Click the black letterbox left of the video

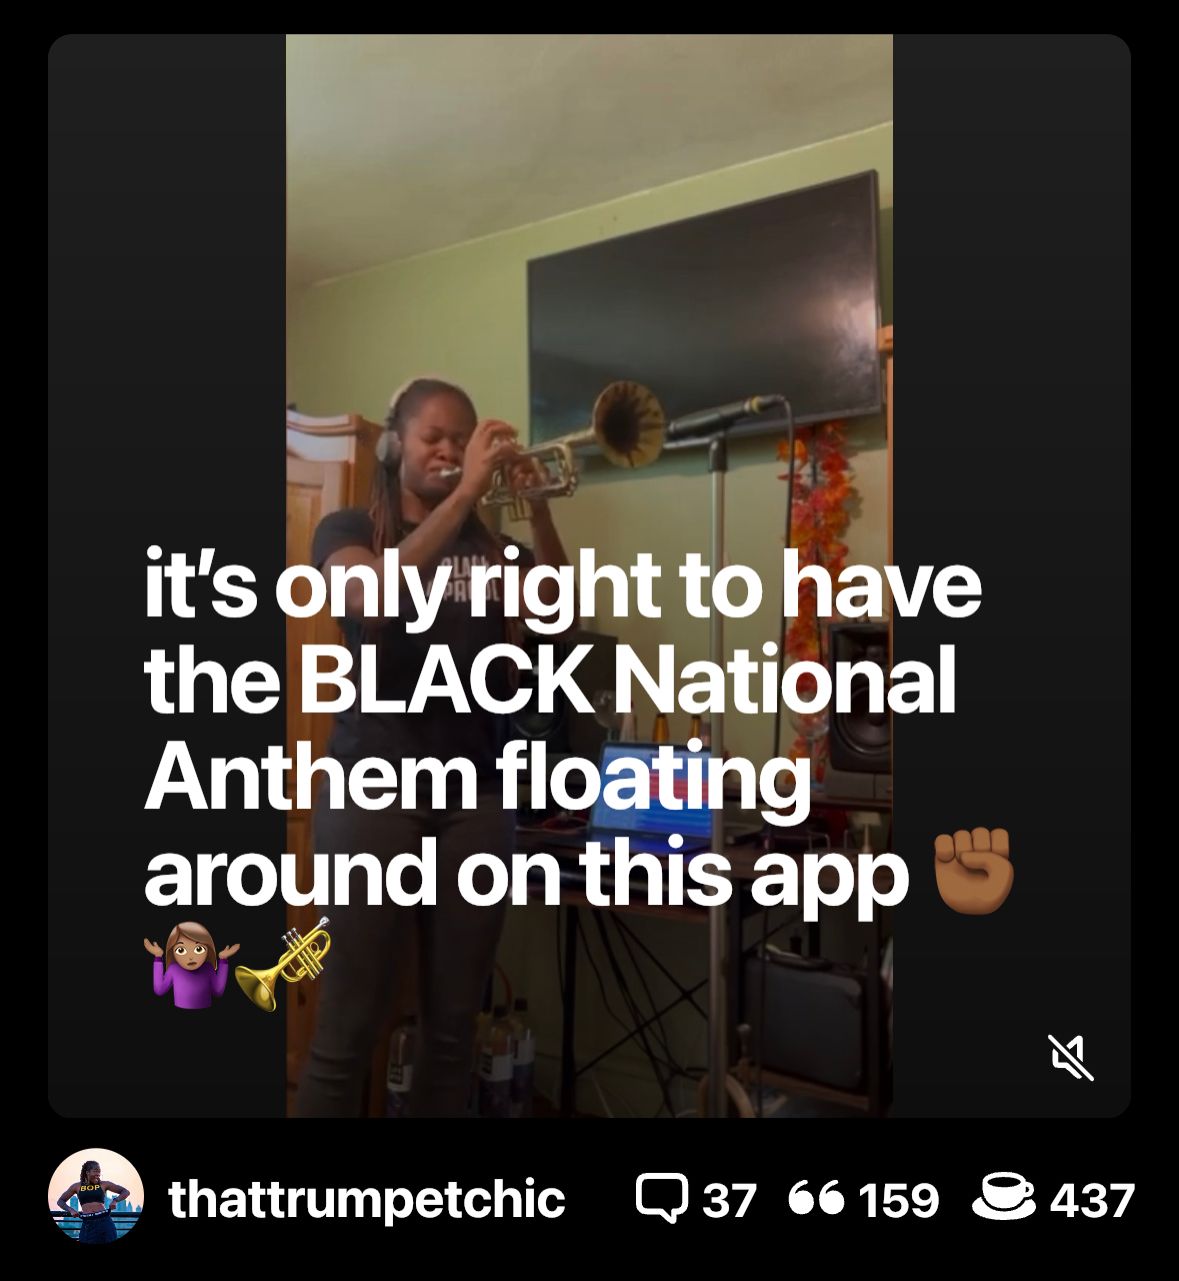point(167,575)
